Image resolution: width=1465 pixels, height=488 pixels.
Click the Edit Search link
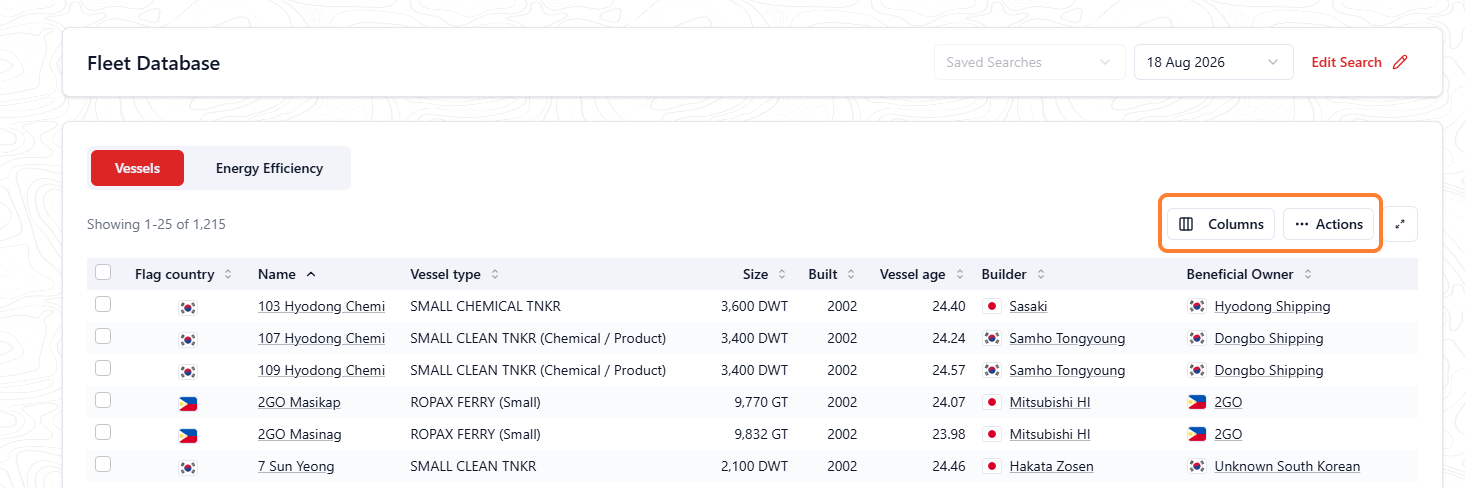(x=1346, y=62)
